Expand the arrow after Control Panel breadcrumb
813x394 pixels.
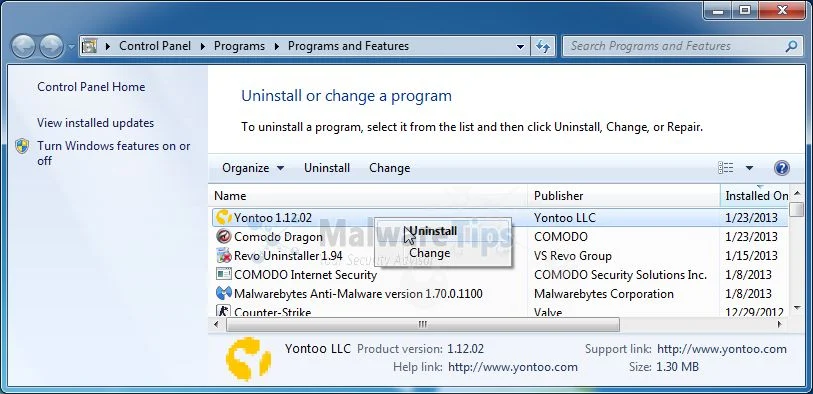[203, 46]
